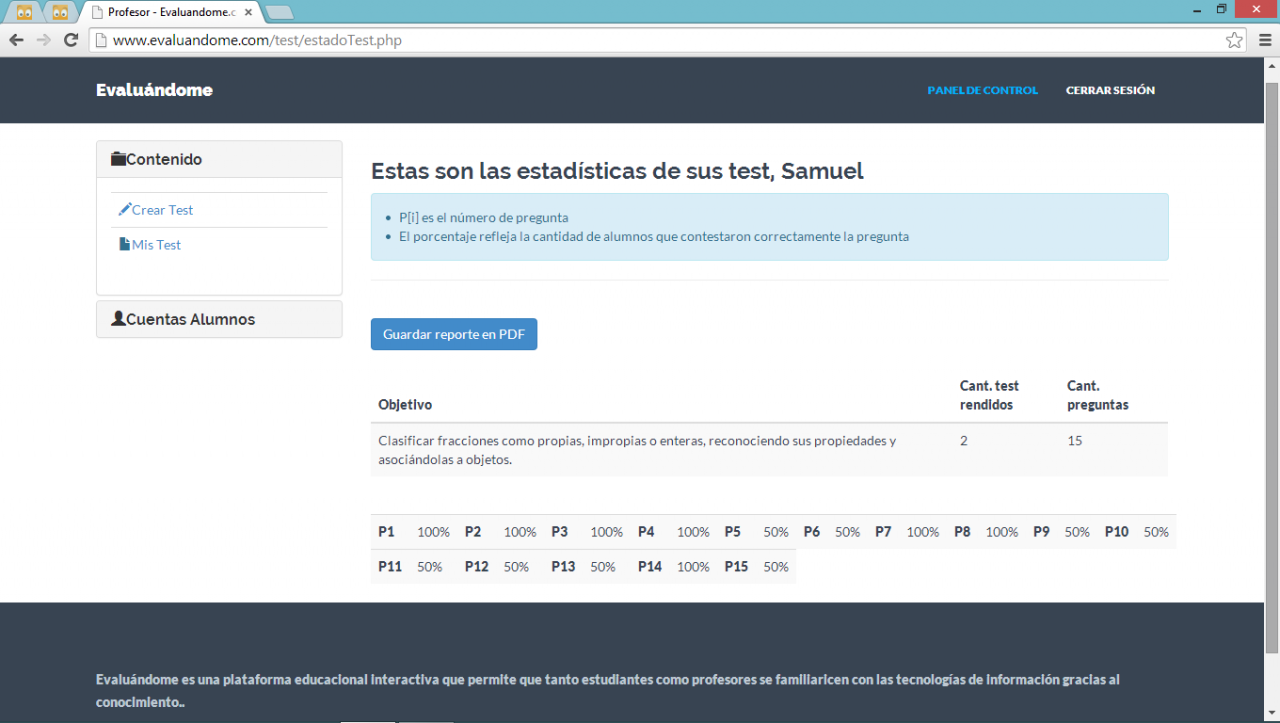The width and height of the screenshot is (1280, 723).
Task: Click the Evaluándome brand logo
Action: pyautogui.click(x=154, y=90)
